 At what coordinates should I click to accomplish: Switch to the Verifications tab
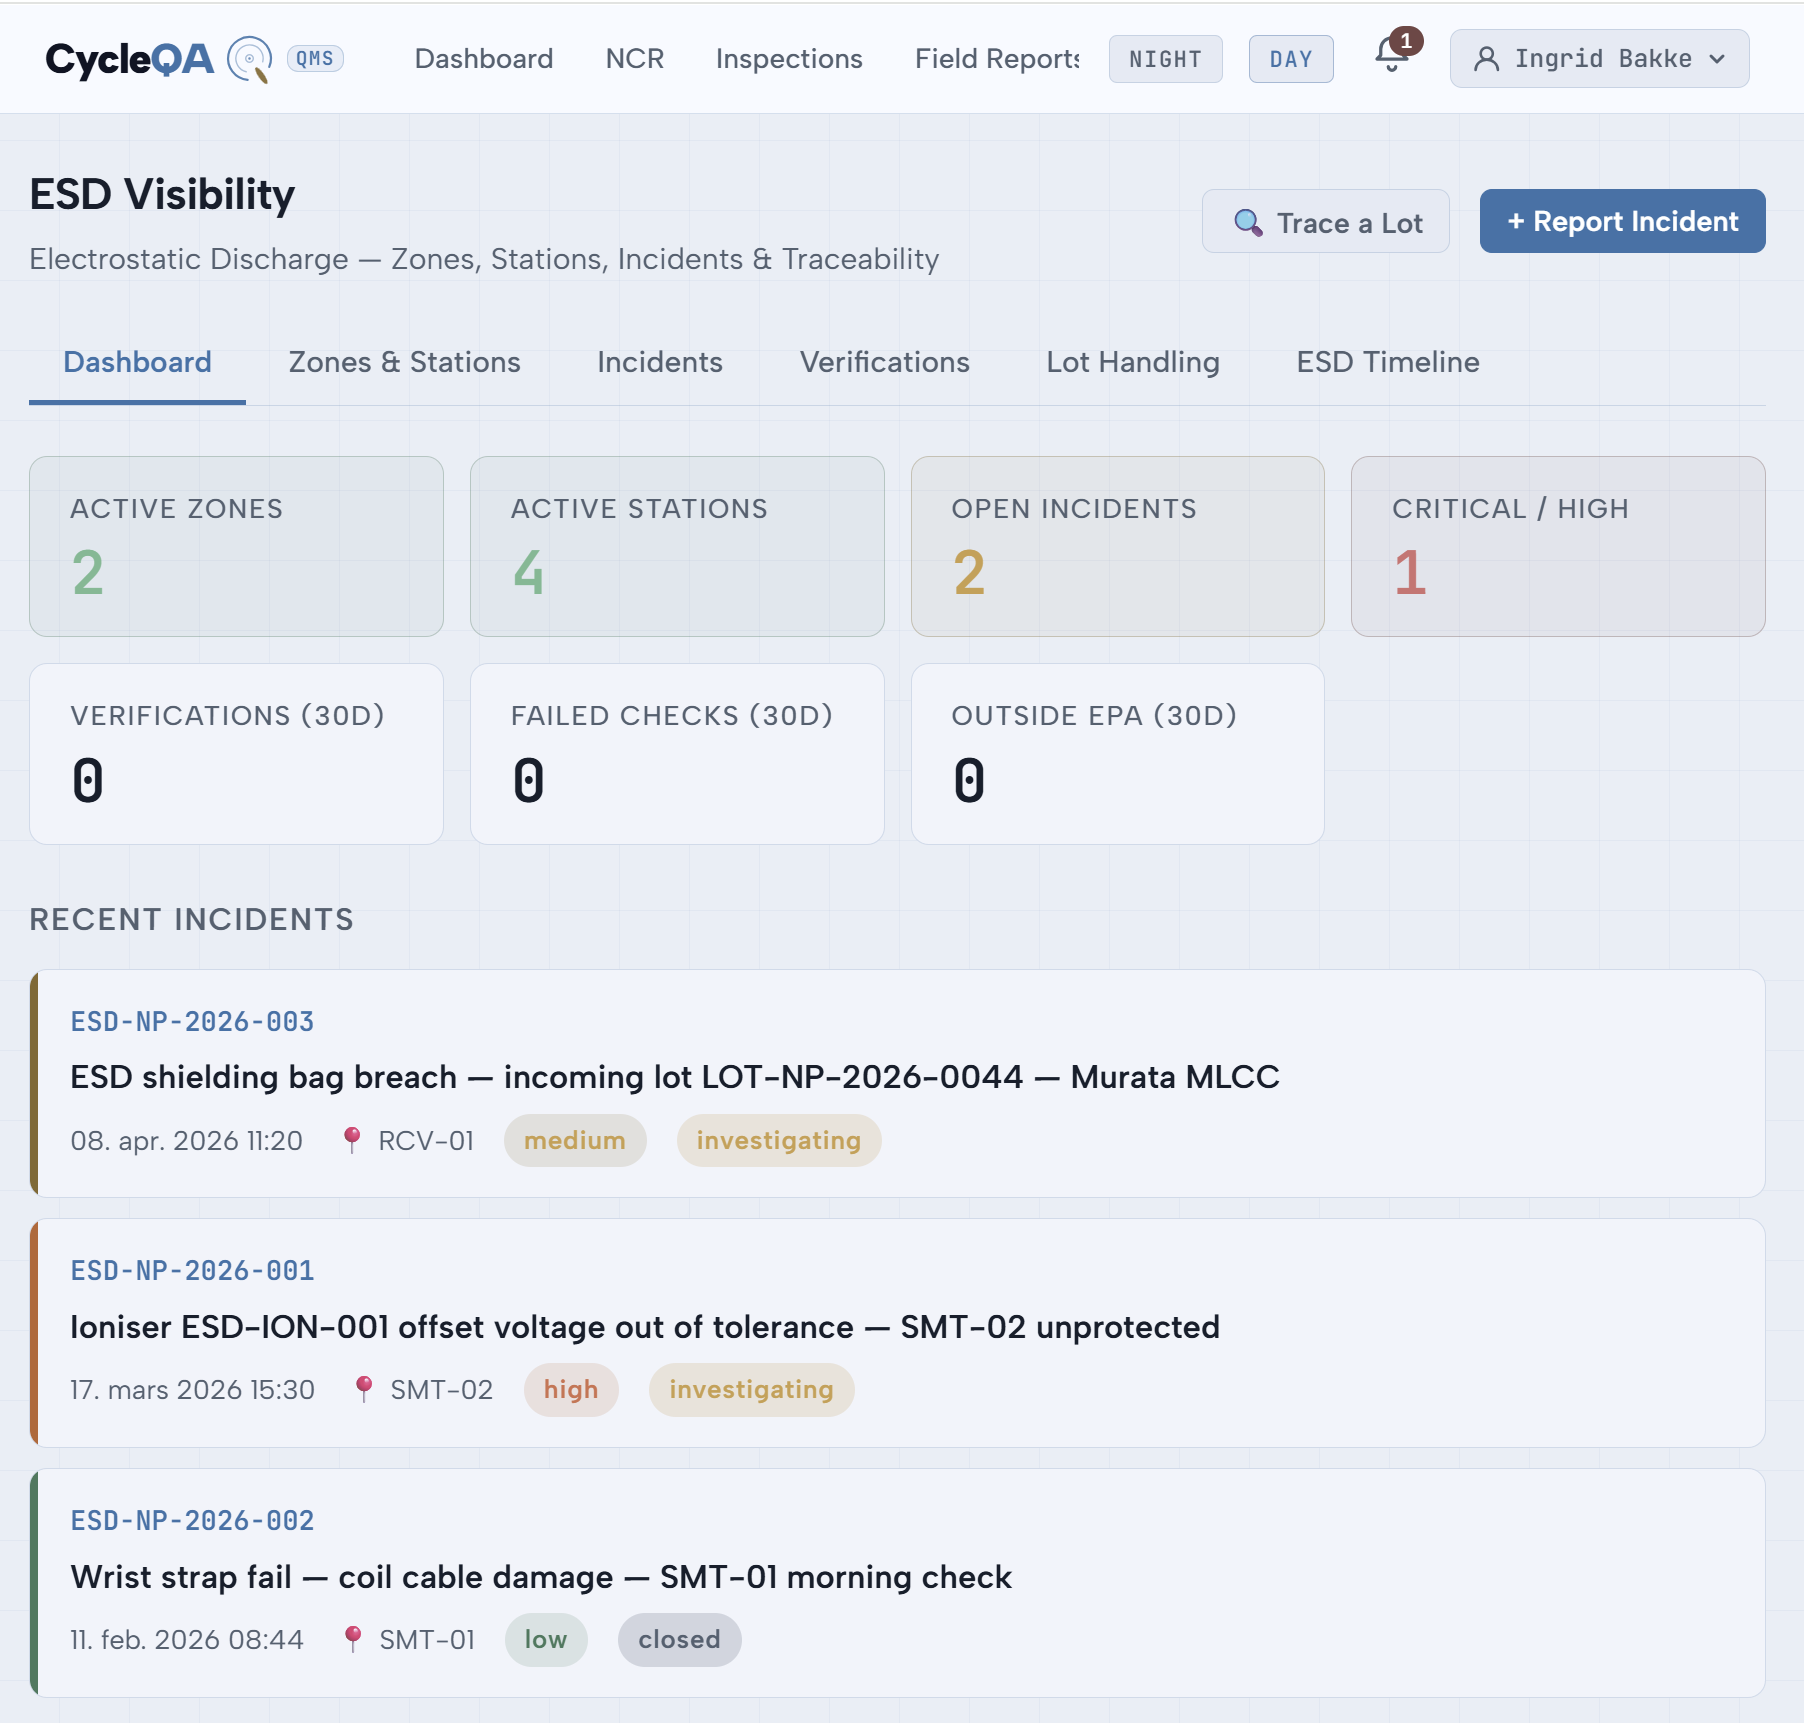click(885, 362)
